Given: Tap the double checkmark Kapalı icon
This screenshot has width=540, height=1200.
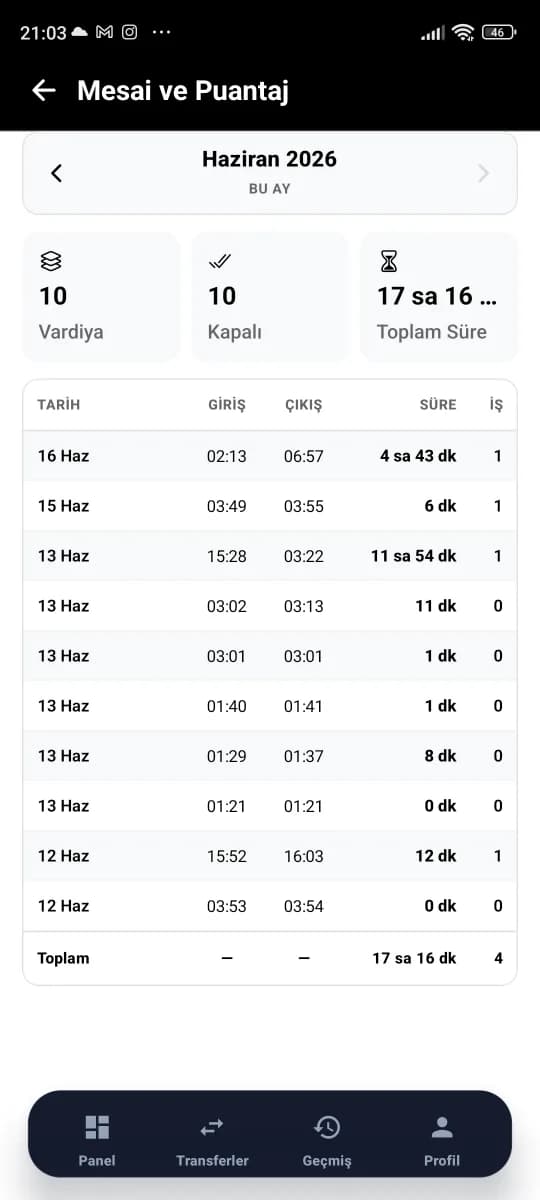Looking at the screenshot, I should (x=219, y=261).
